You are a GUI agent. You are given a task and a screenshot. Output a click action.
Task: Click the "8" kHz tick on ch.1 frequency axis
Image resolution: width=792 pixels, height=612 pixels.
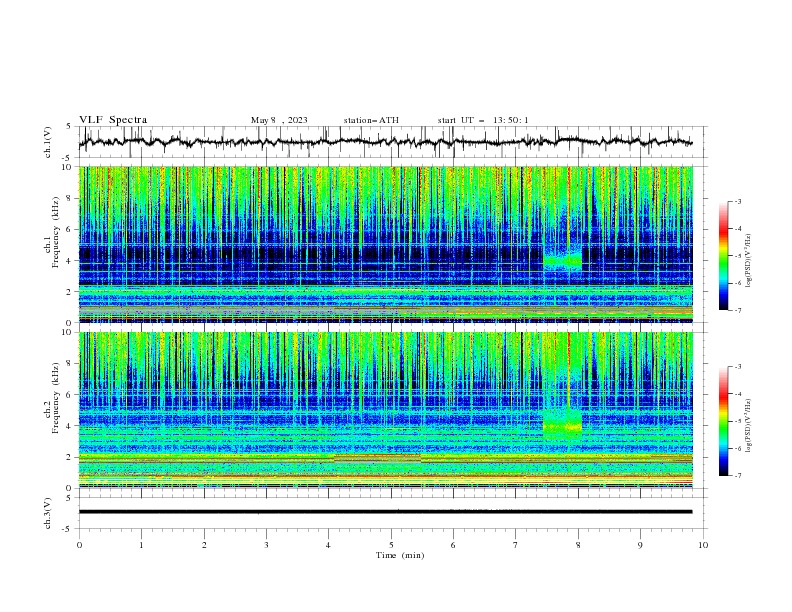click(x=70, y=198)
